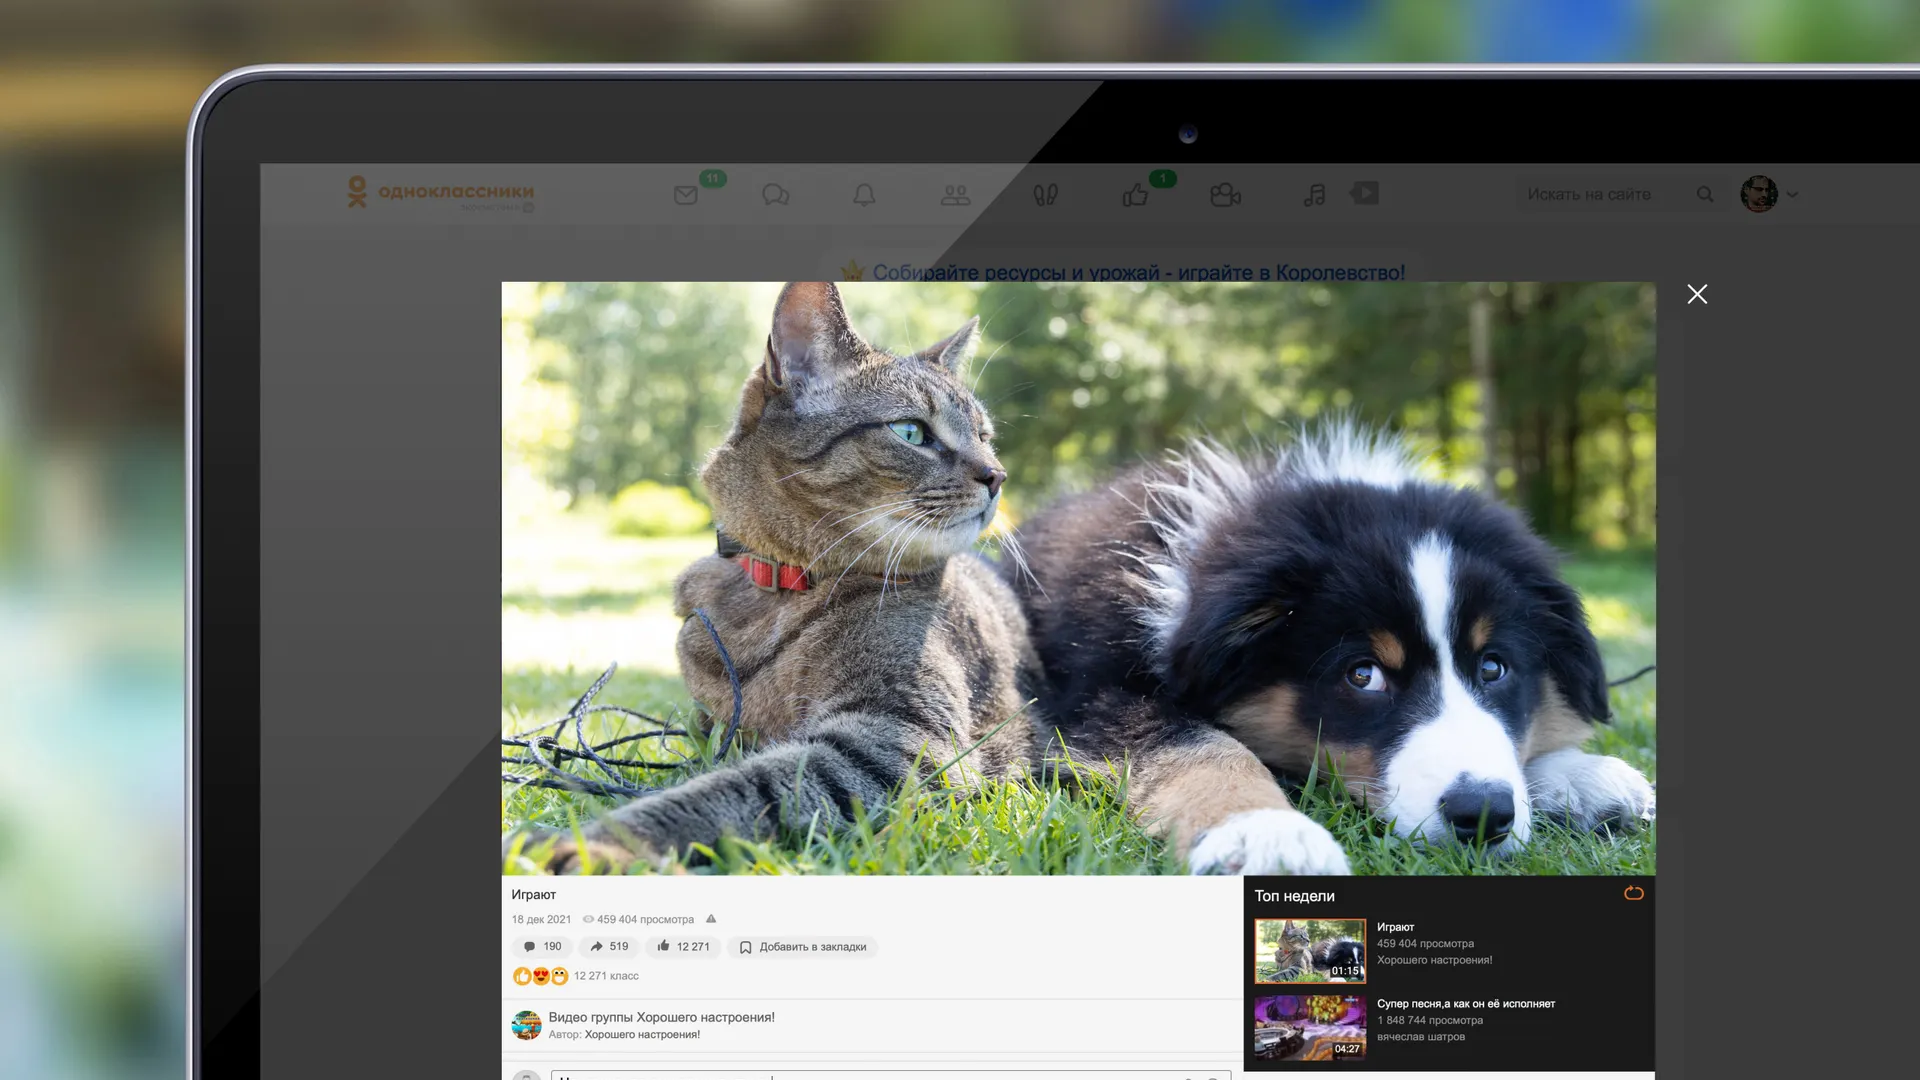Open the Хорошего настроения! author link
This screenshot has width=1920, height=1080.
(642, 1035)
